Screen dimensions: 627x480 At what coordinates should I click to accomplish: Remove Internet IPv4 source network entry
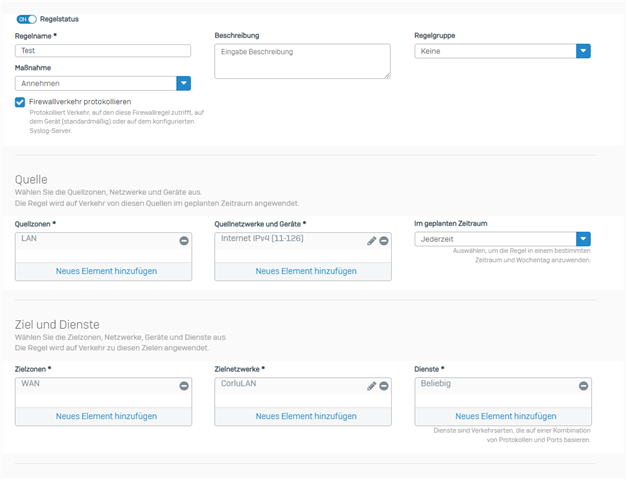(384, 241)
